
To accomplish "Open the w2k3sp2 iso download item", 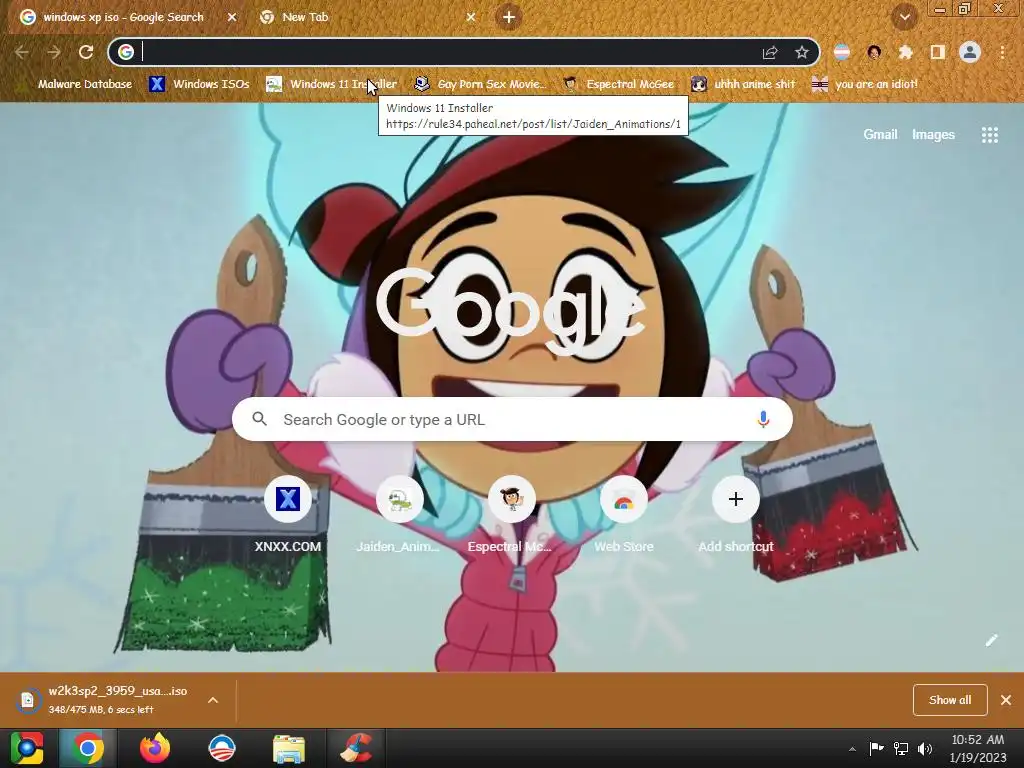I will tap(104, 699).
